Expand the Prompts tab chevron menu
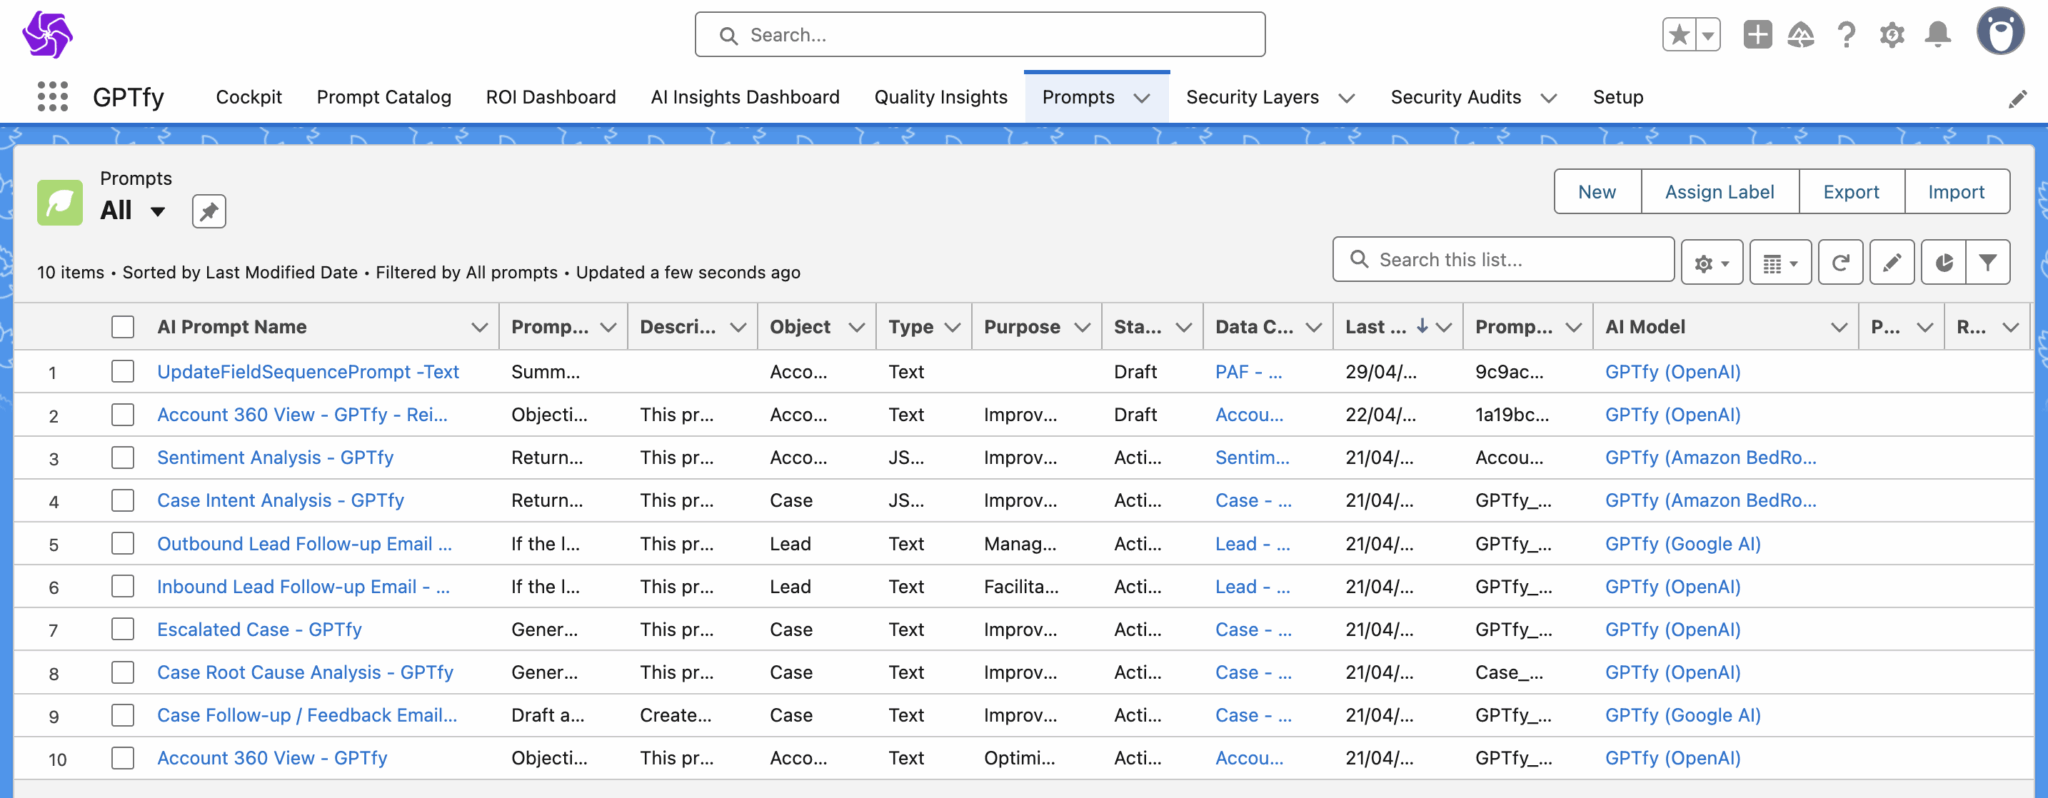This screenshot has height=798, width=2048. coord(1141,98)
